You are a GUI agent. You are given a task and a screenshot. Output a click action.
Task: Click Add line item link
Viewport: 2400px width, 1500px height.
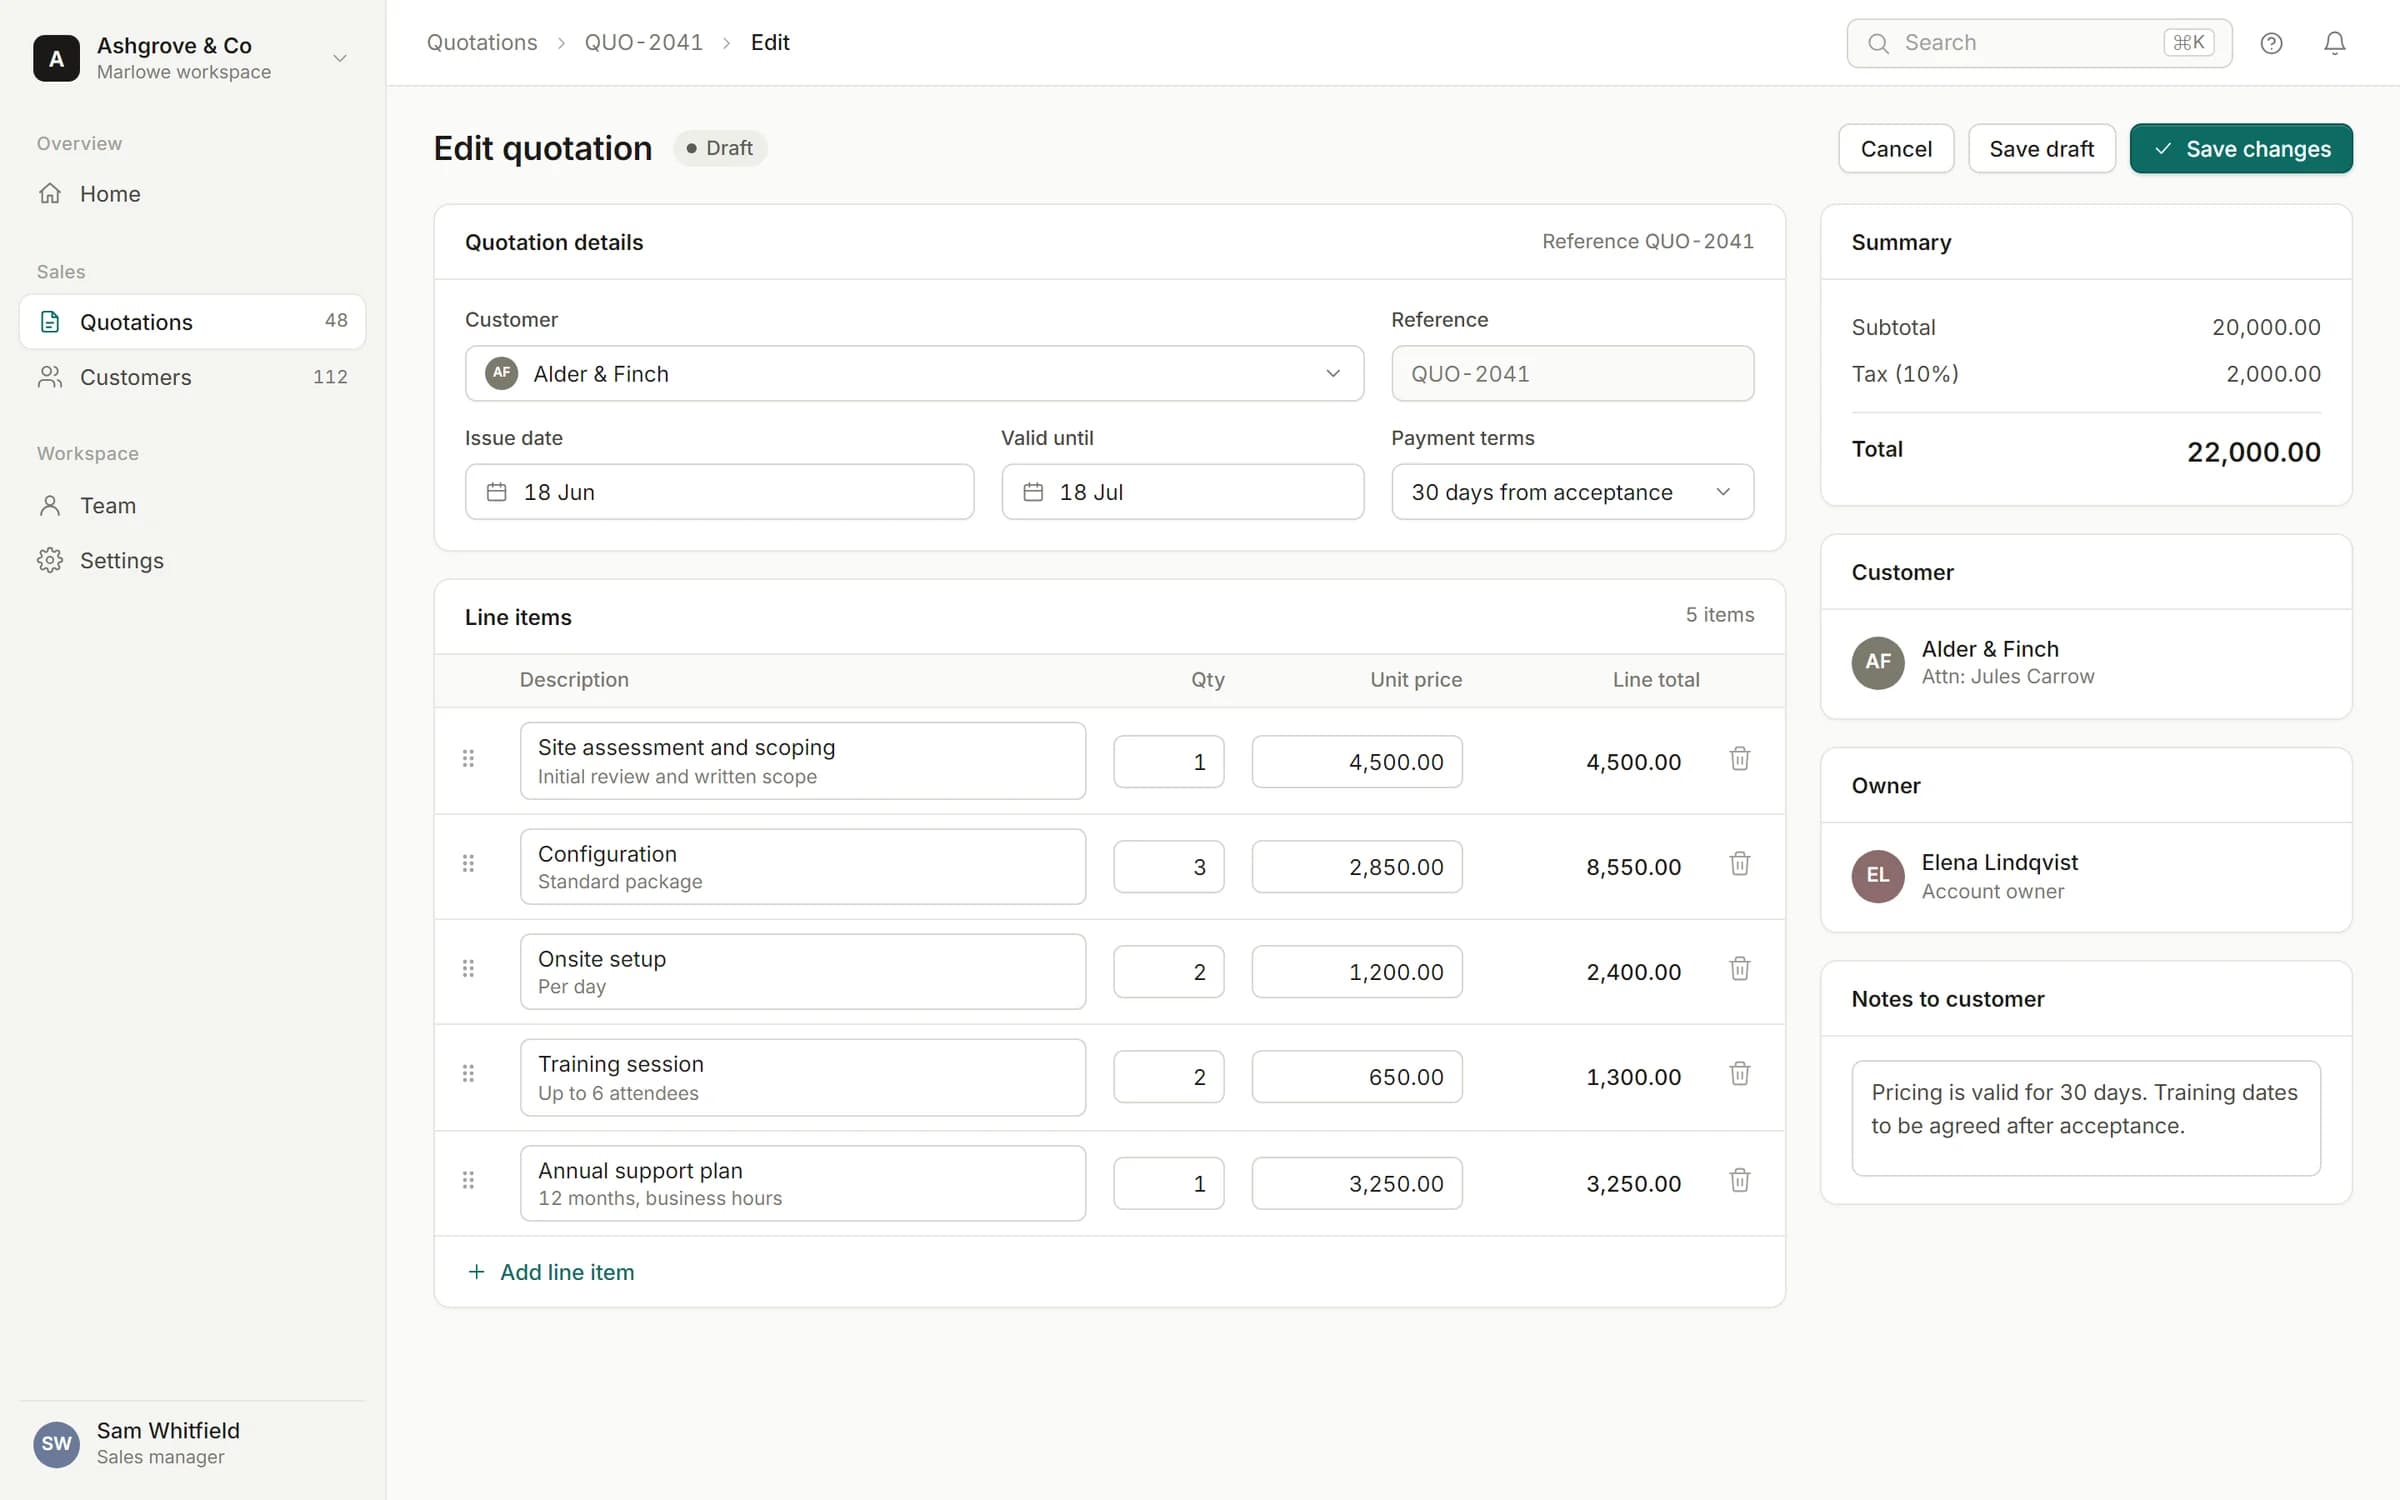(x=551, y=1272)
